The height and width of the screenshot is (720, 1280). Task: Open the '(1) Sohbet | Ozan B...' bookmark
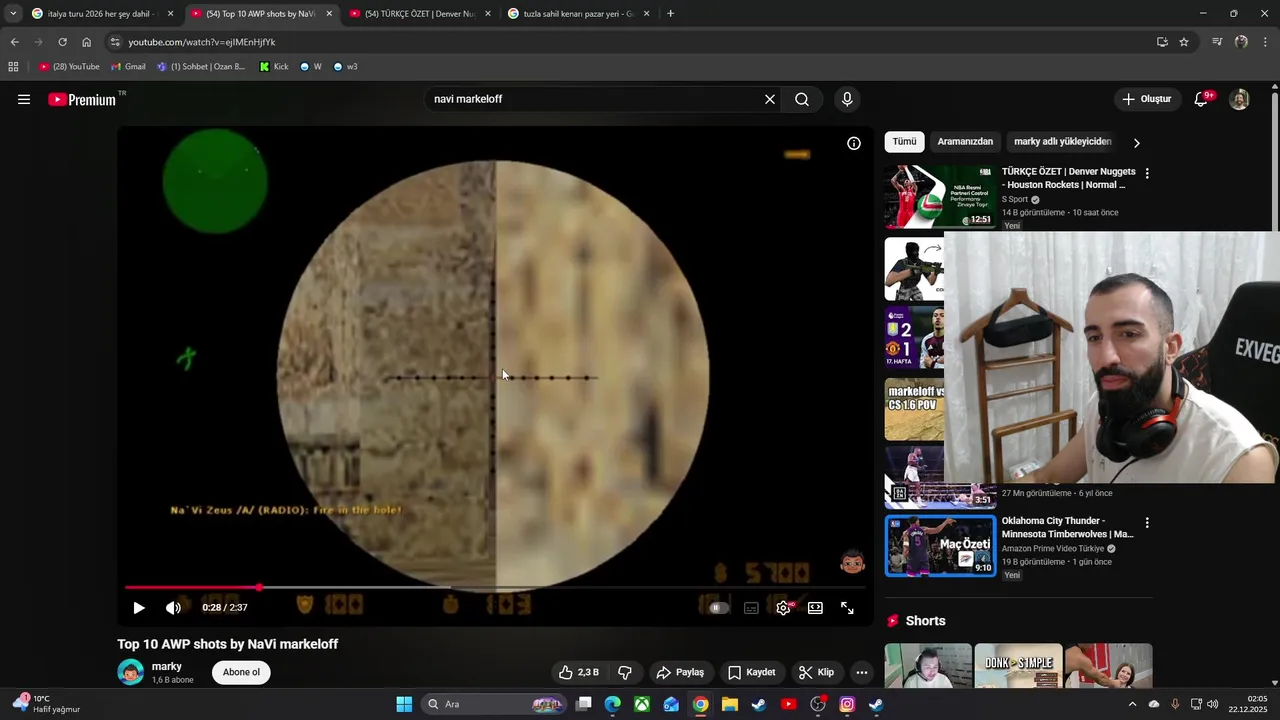pos(201,67)
